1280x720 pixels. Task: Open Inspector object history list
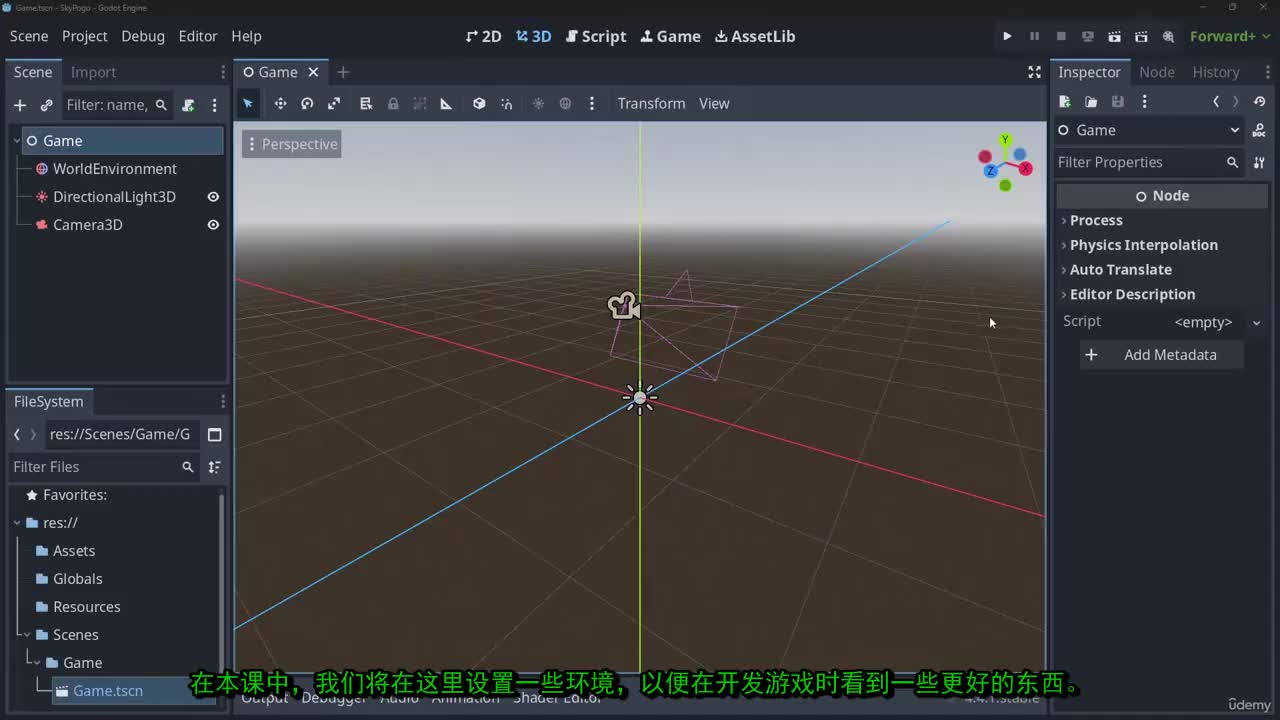(x=1259, y=101)
